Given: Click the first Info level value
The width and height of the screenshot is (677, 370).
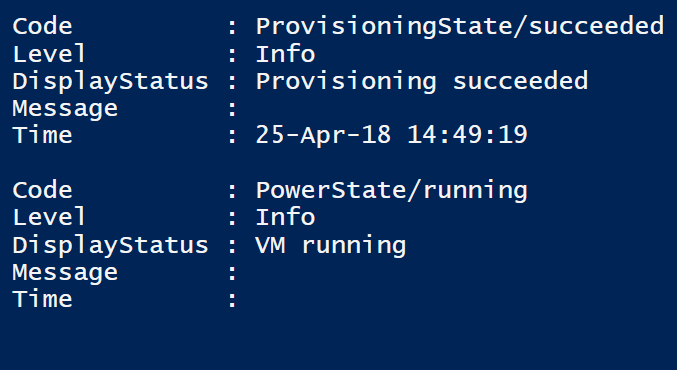Looking at the screenshot, I should point(285,54).
